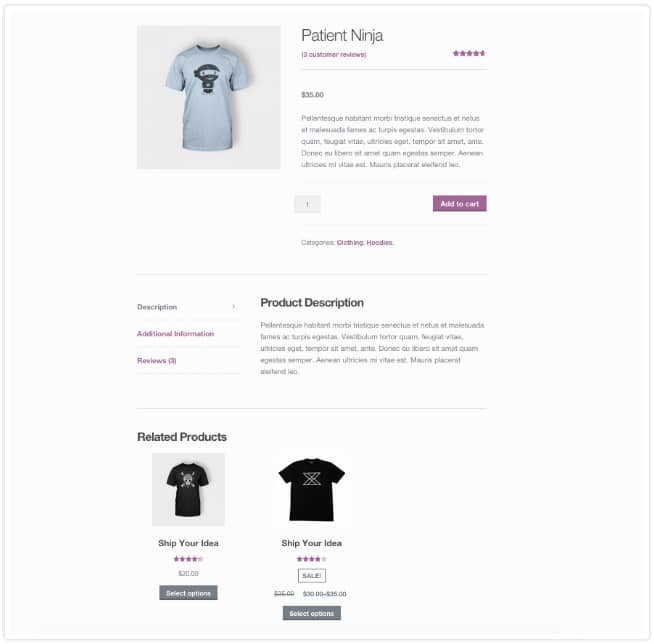Open the 3 customer reviews link
This screenshot has height=644, width=654.
point(334,55)
